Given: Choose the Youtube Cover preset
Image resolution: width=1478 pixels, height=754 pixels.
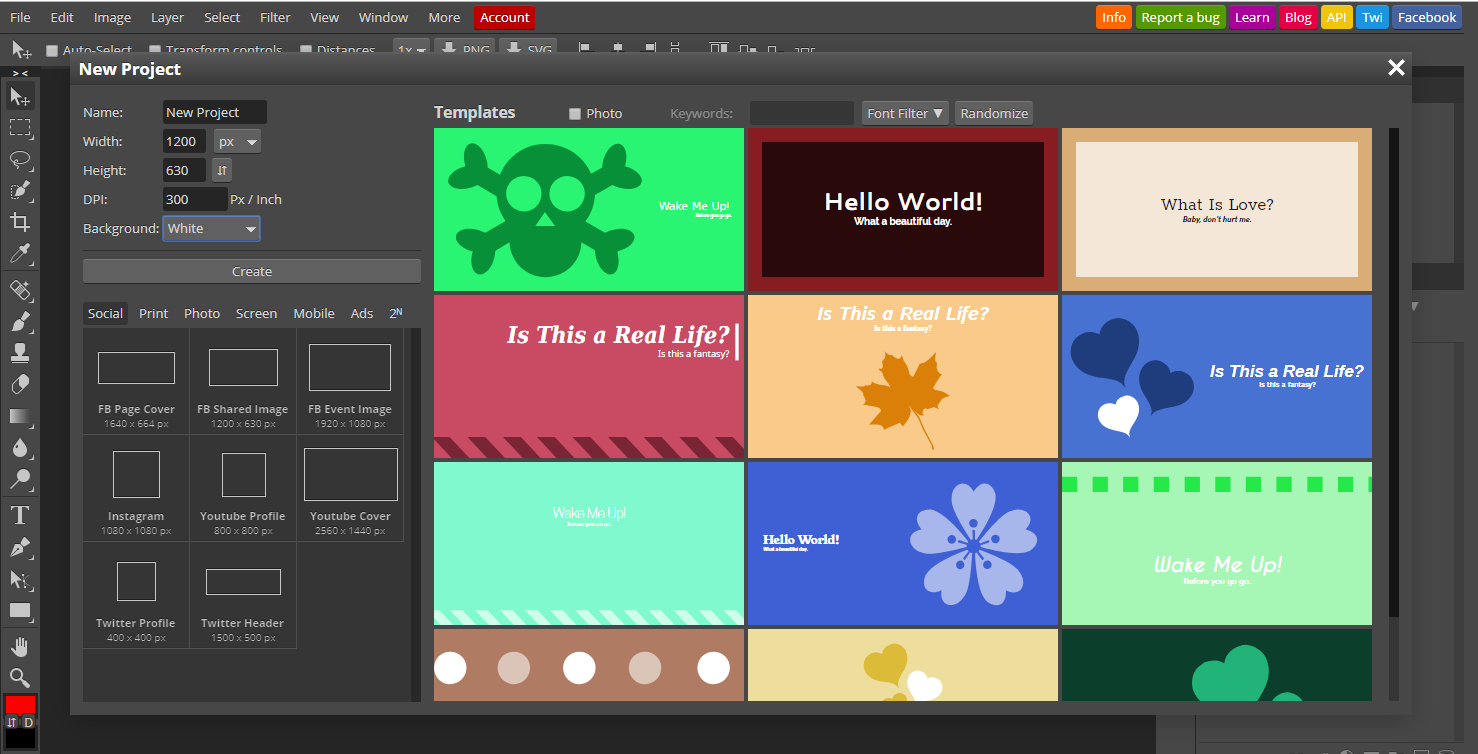Looking at the screenshot, I should (350, 488).
